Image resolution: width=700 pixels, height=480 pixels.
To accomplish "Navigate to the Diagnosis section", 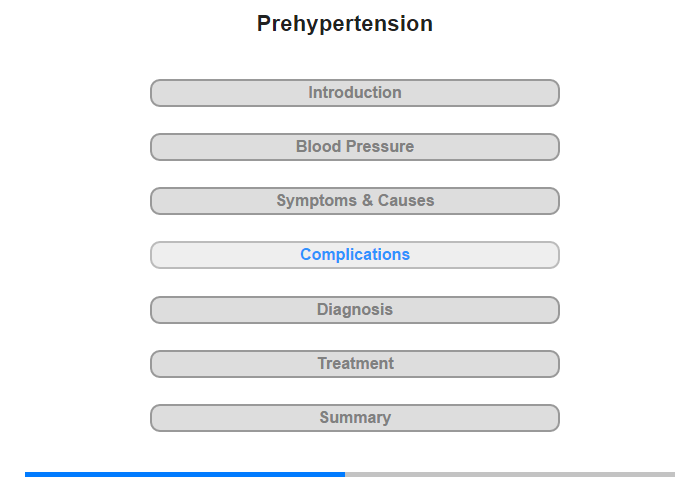I will [x=355, y=310].
